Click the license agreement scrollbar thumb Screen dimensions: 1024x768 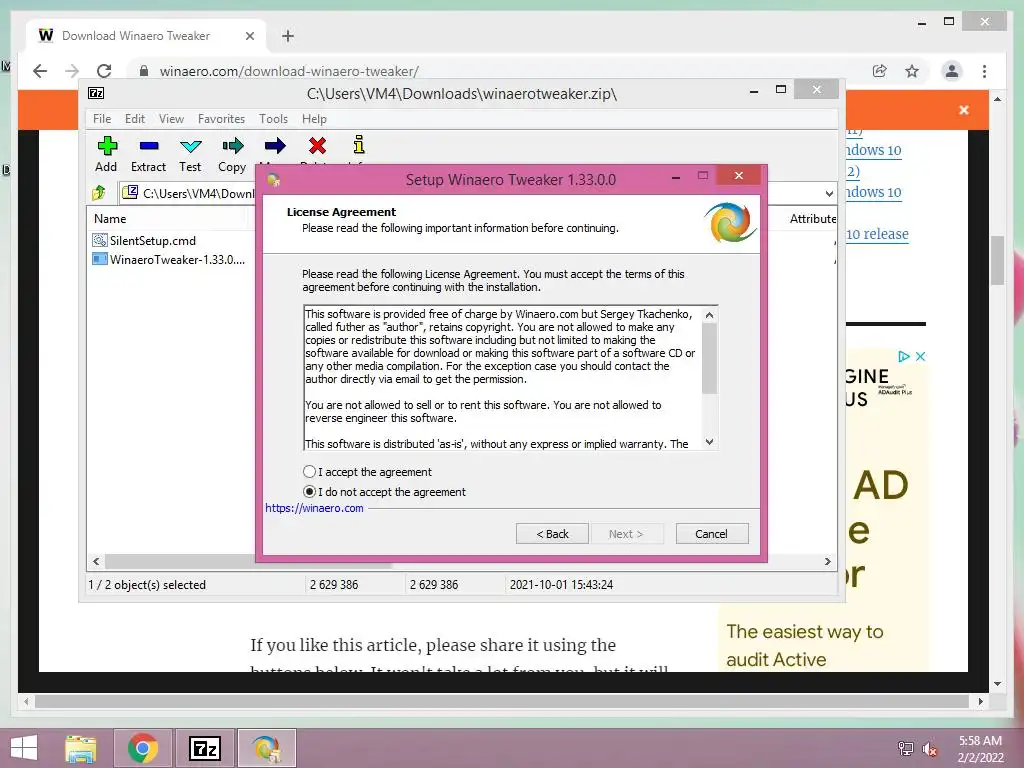click(710, 358)
